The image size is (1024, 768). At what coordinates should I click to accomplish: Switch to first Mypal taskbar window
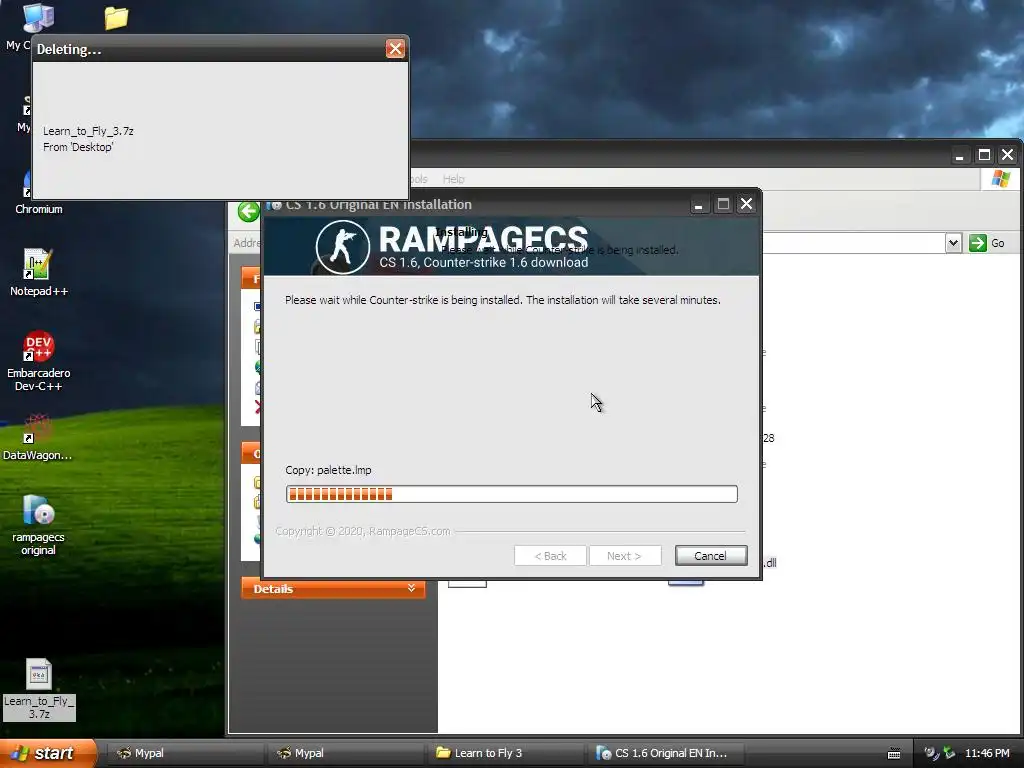(x=184, y=753)
